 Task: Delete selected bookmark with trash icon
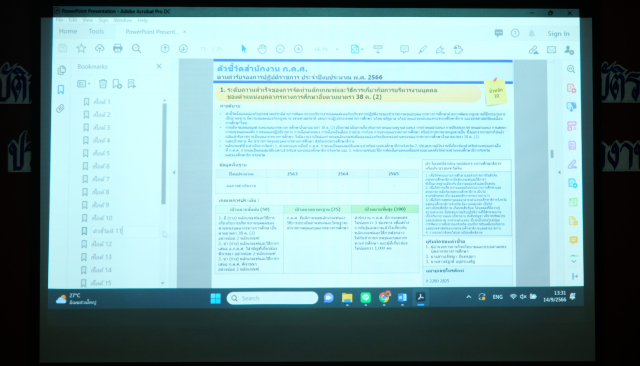coord(103,84)
